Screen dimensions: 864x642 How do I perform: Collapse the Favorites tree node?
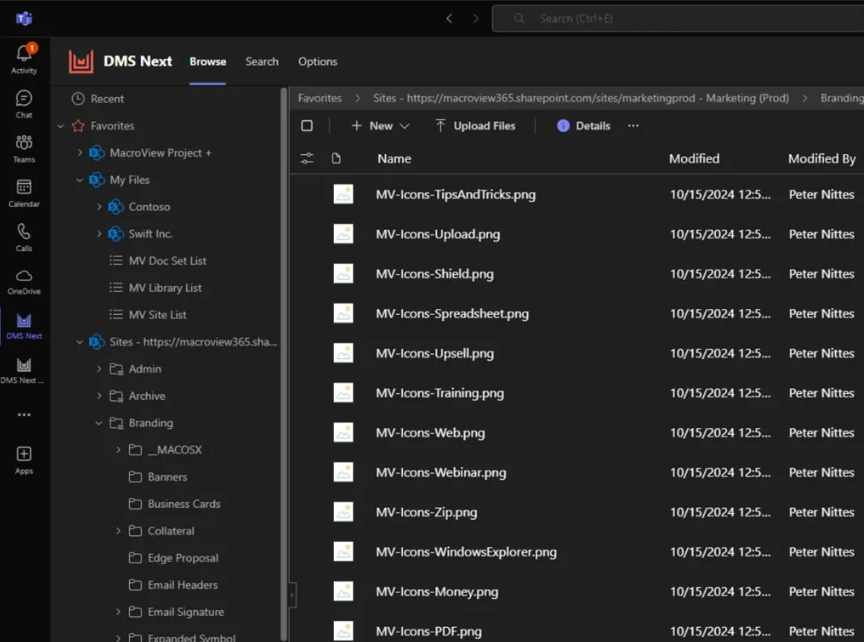(x=61, y=126)
